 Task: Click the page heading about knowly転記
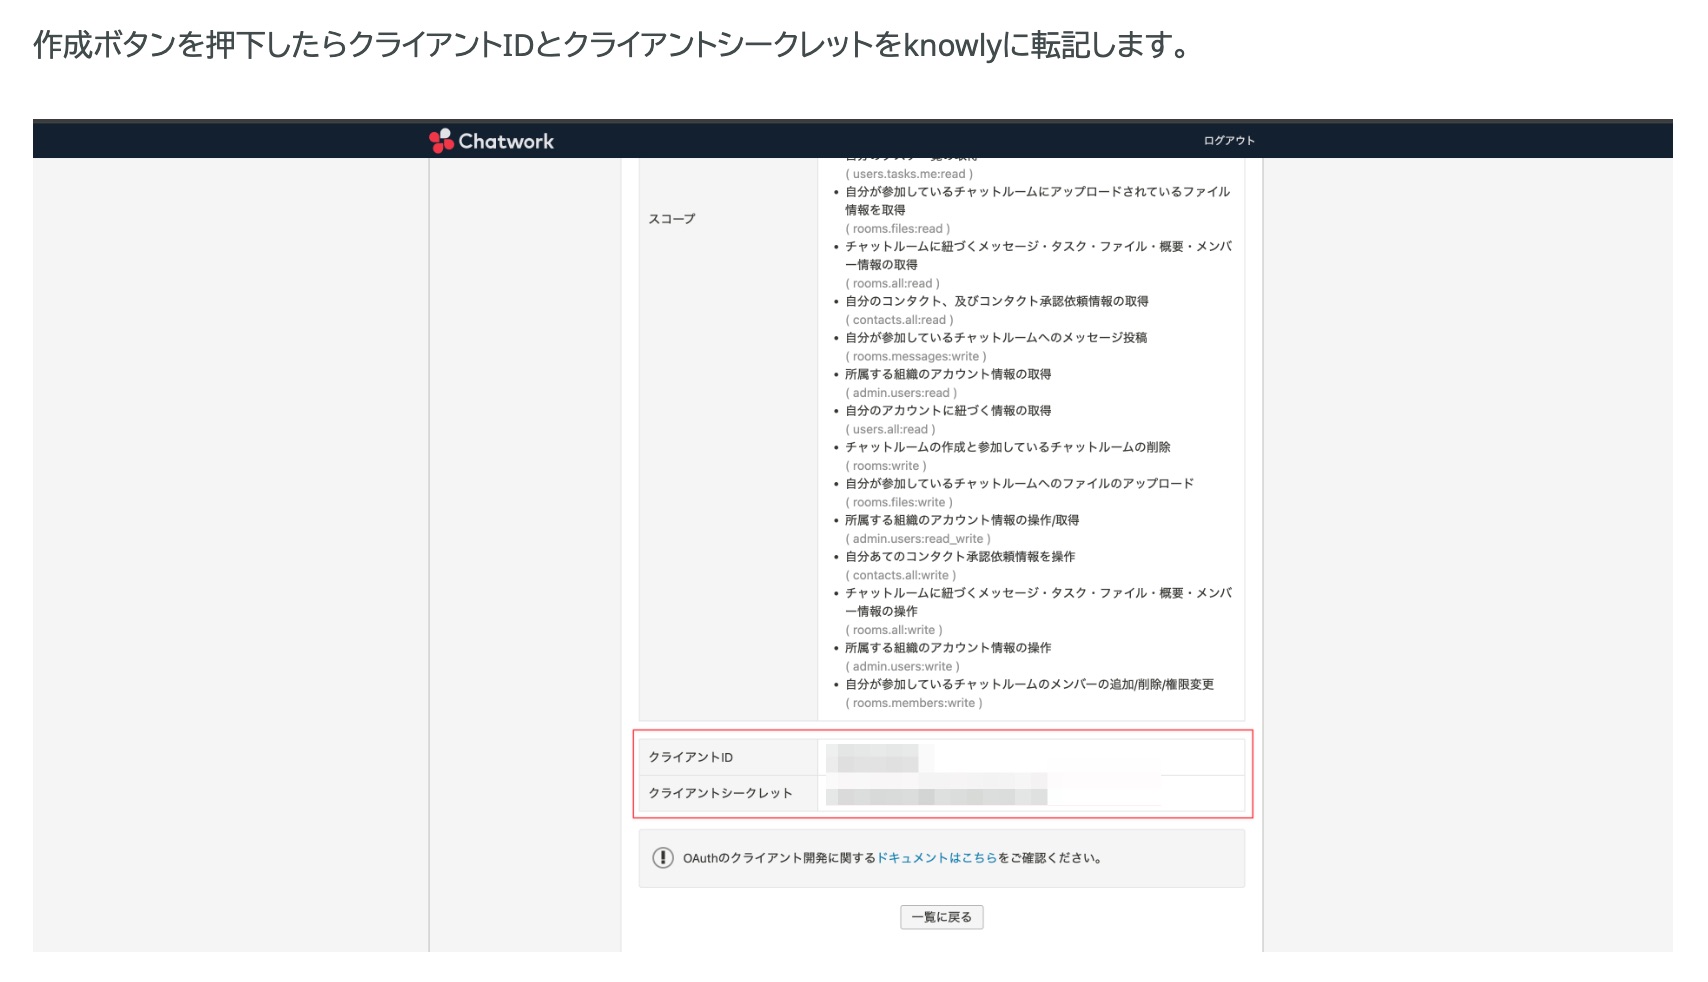click(608, 45)
